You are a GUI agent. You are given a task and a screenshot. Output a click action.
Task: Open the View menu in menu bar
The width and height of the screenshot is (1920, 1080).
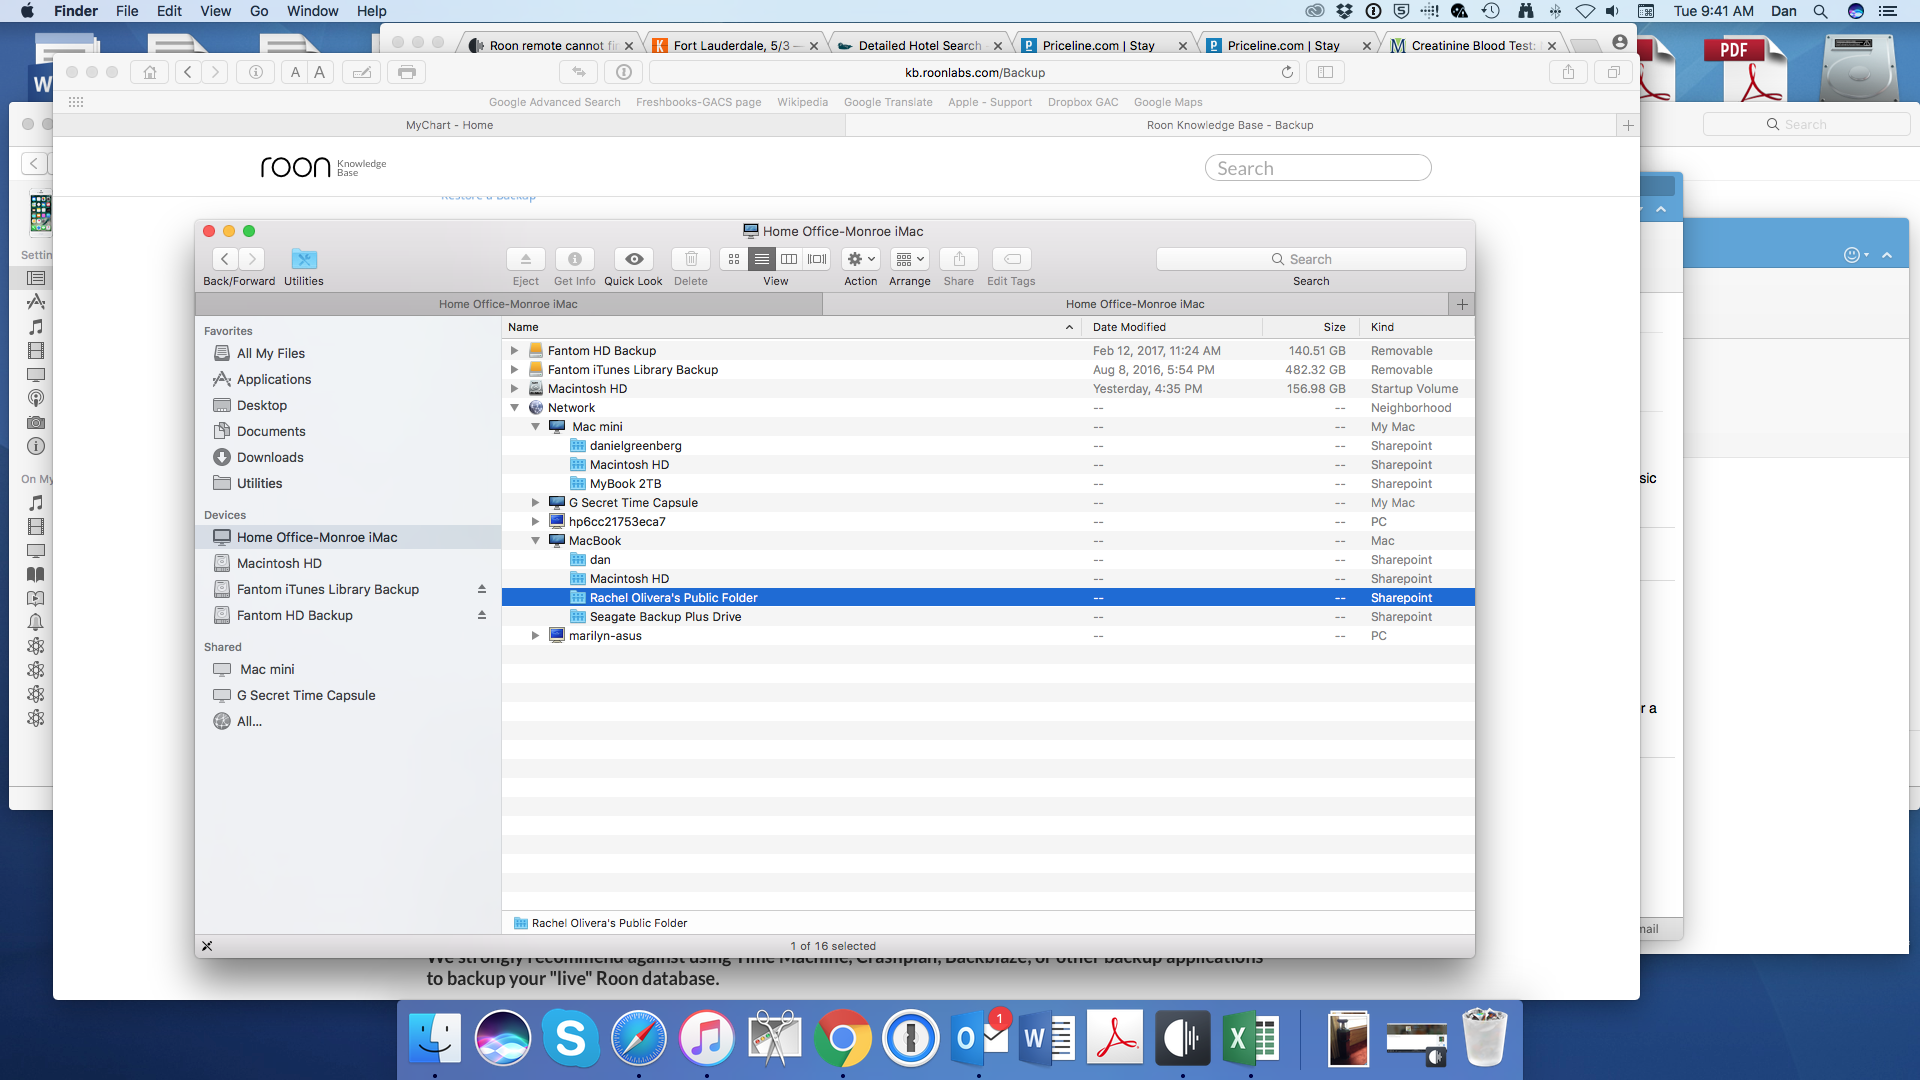[215, 11]
